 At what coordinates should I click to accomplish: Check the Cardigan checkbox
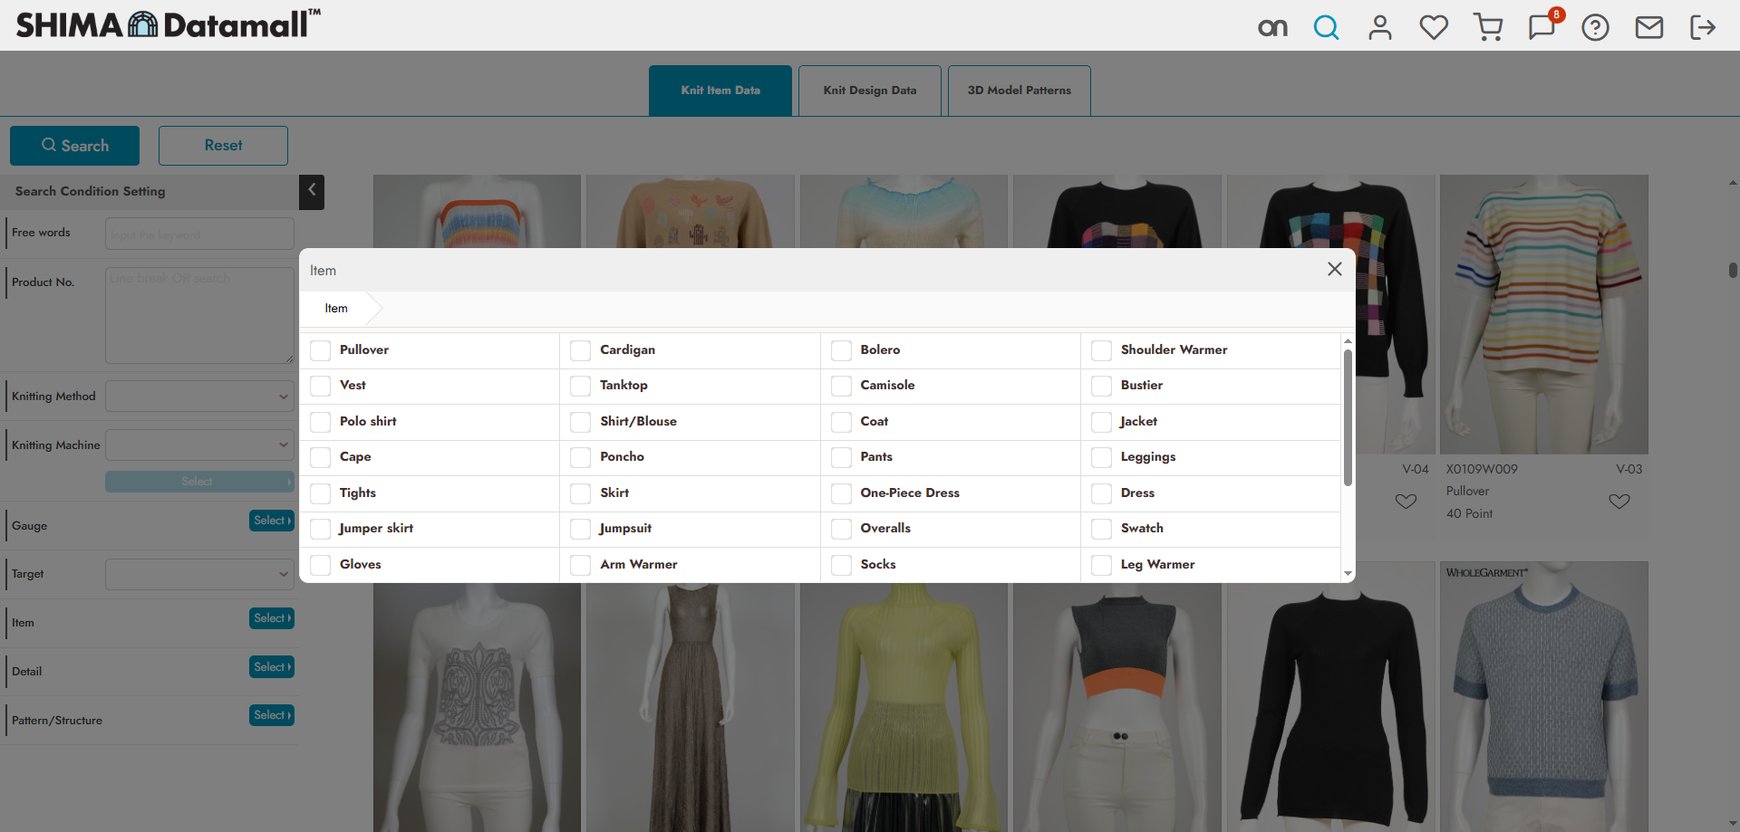[x=580, y=350]
